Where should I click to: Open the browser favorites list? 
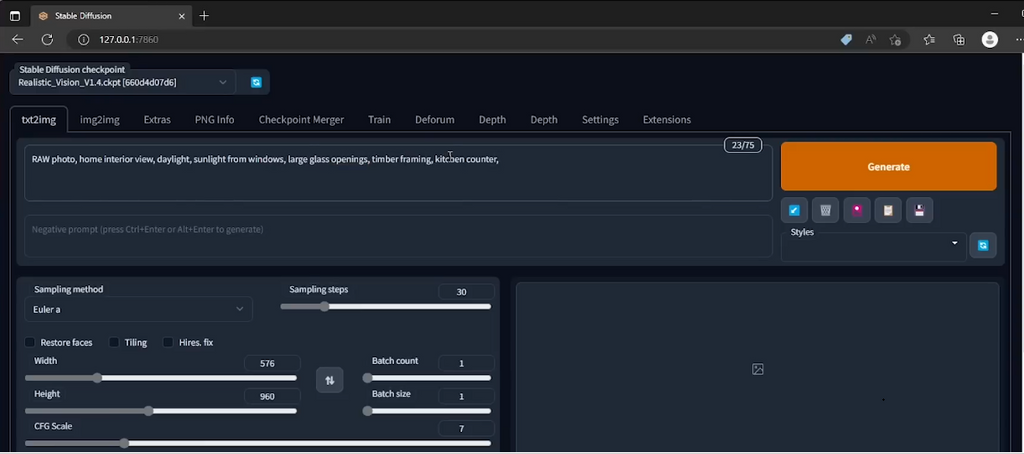click(929, 40)
